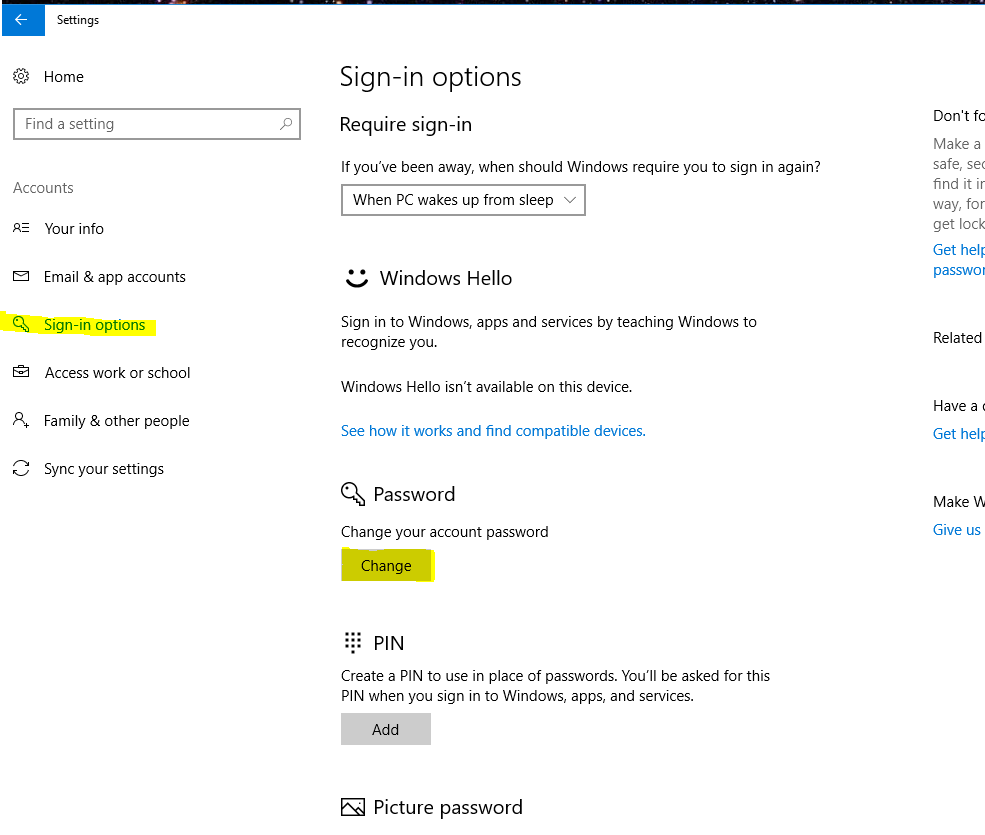985x835 pixels.
Task: Click the search magnifier icon
Action: click(286, 124)
